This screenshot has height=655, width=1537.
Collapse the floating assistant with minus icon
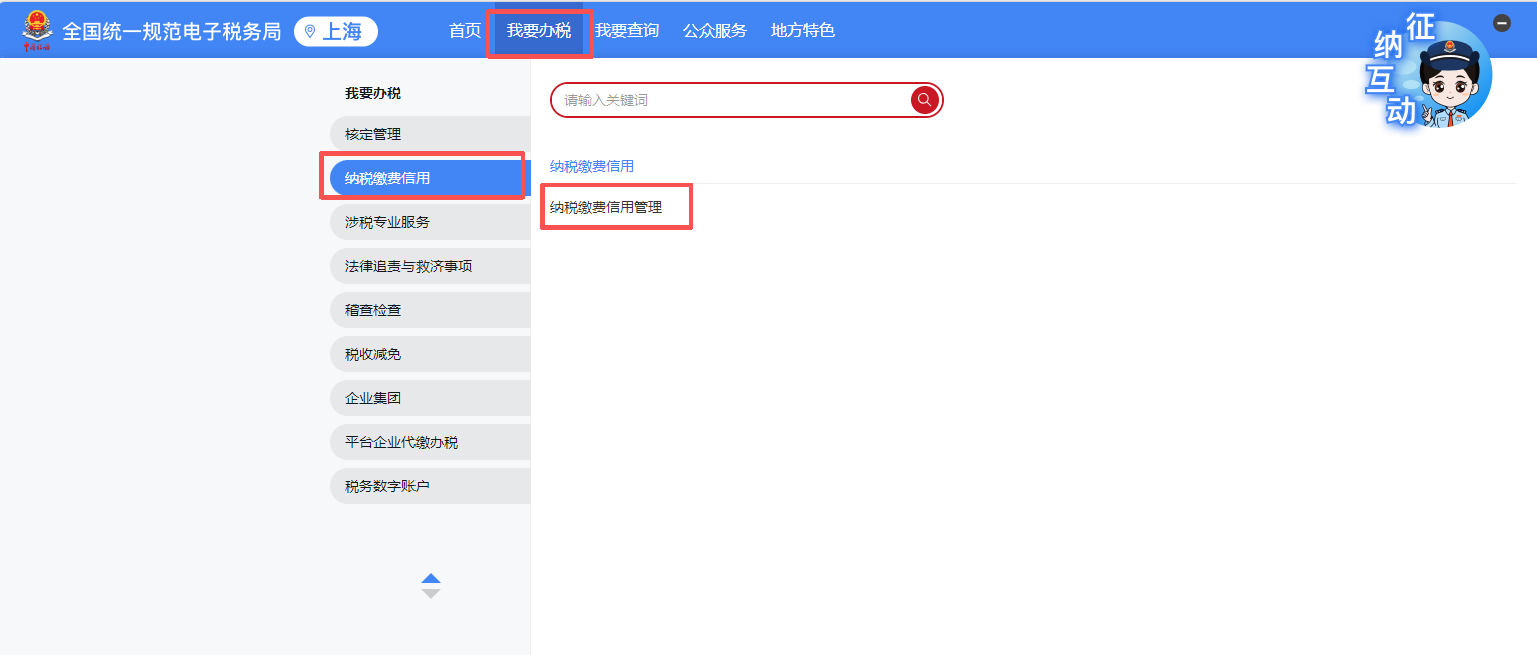[x=1501, y=23]
